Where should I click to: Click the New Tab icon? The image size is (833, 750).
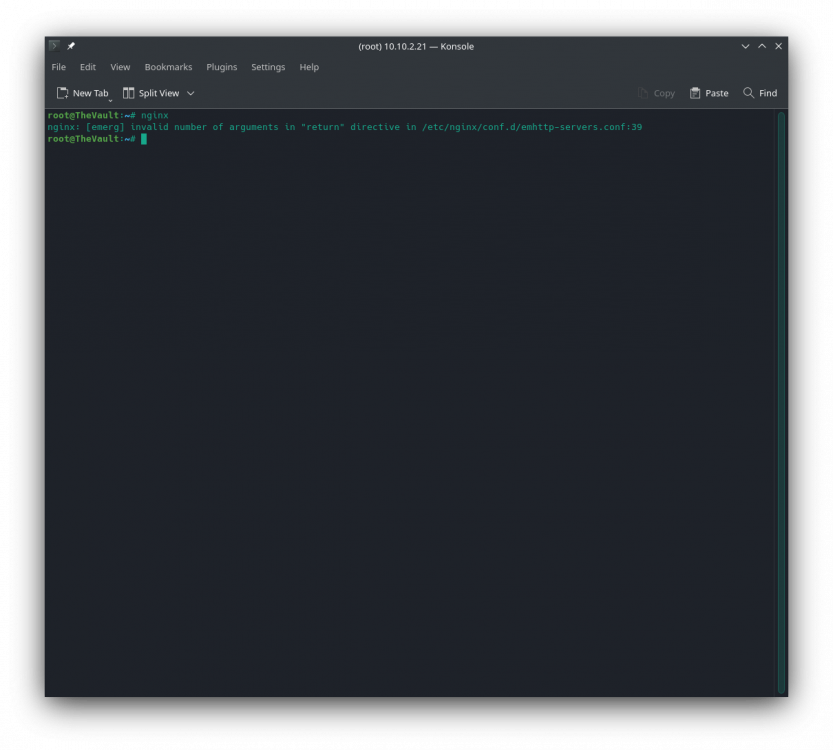tap(63, 93)
